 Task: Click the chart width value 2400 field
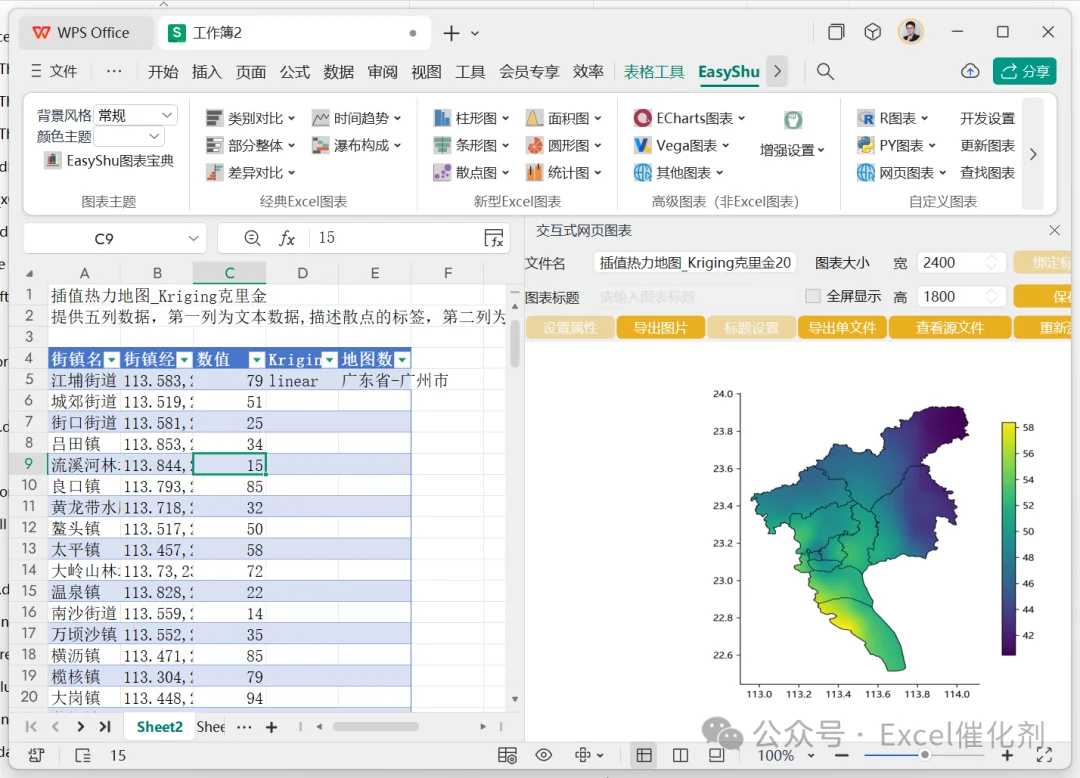point(960,263)
